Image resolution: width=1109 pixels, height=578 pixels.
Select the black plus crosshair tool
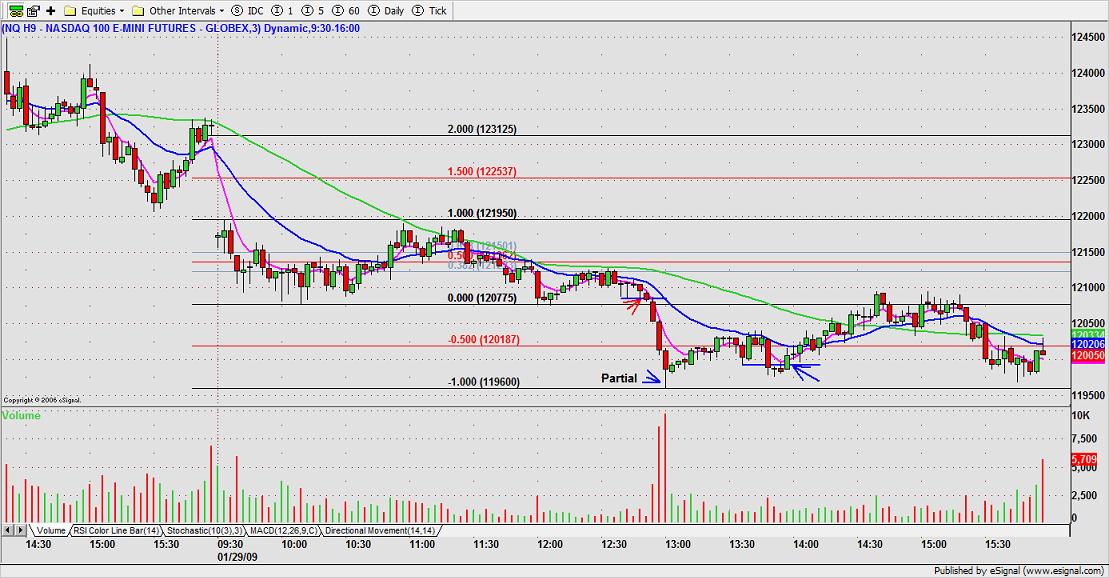[51, 11]
